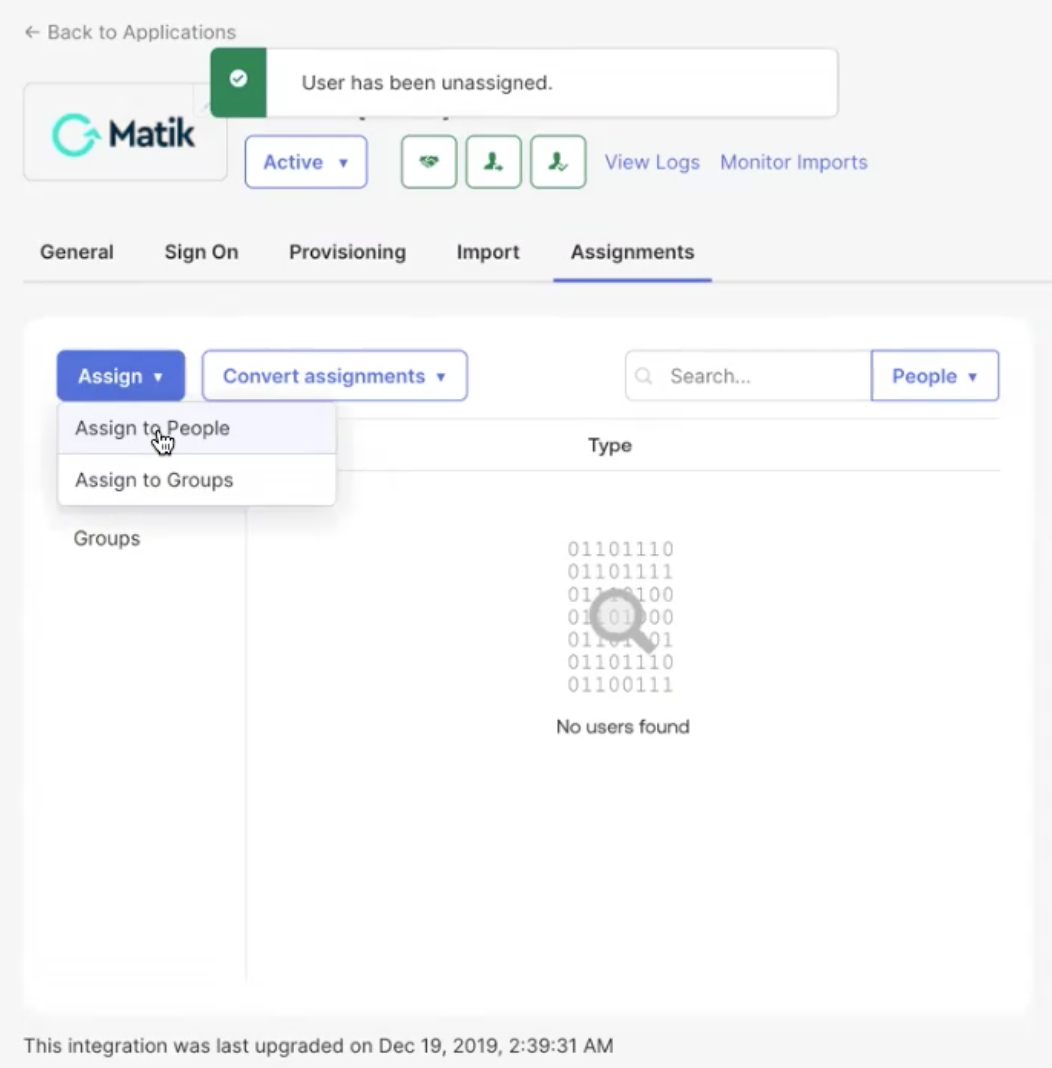Switch to the General tab
The image size is (1052, 1068).
[x=77, y=252]
